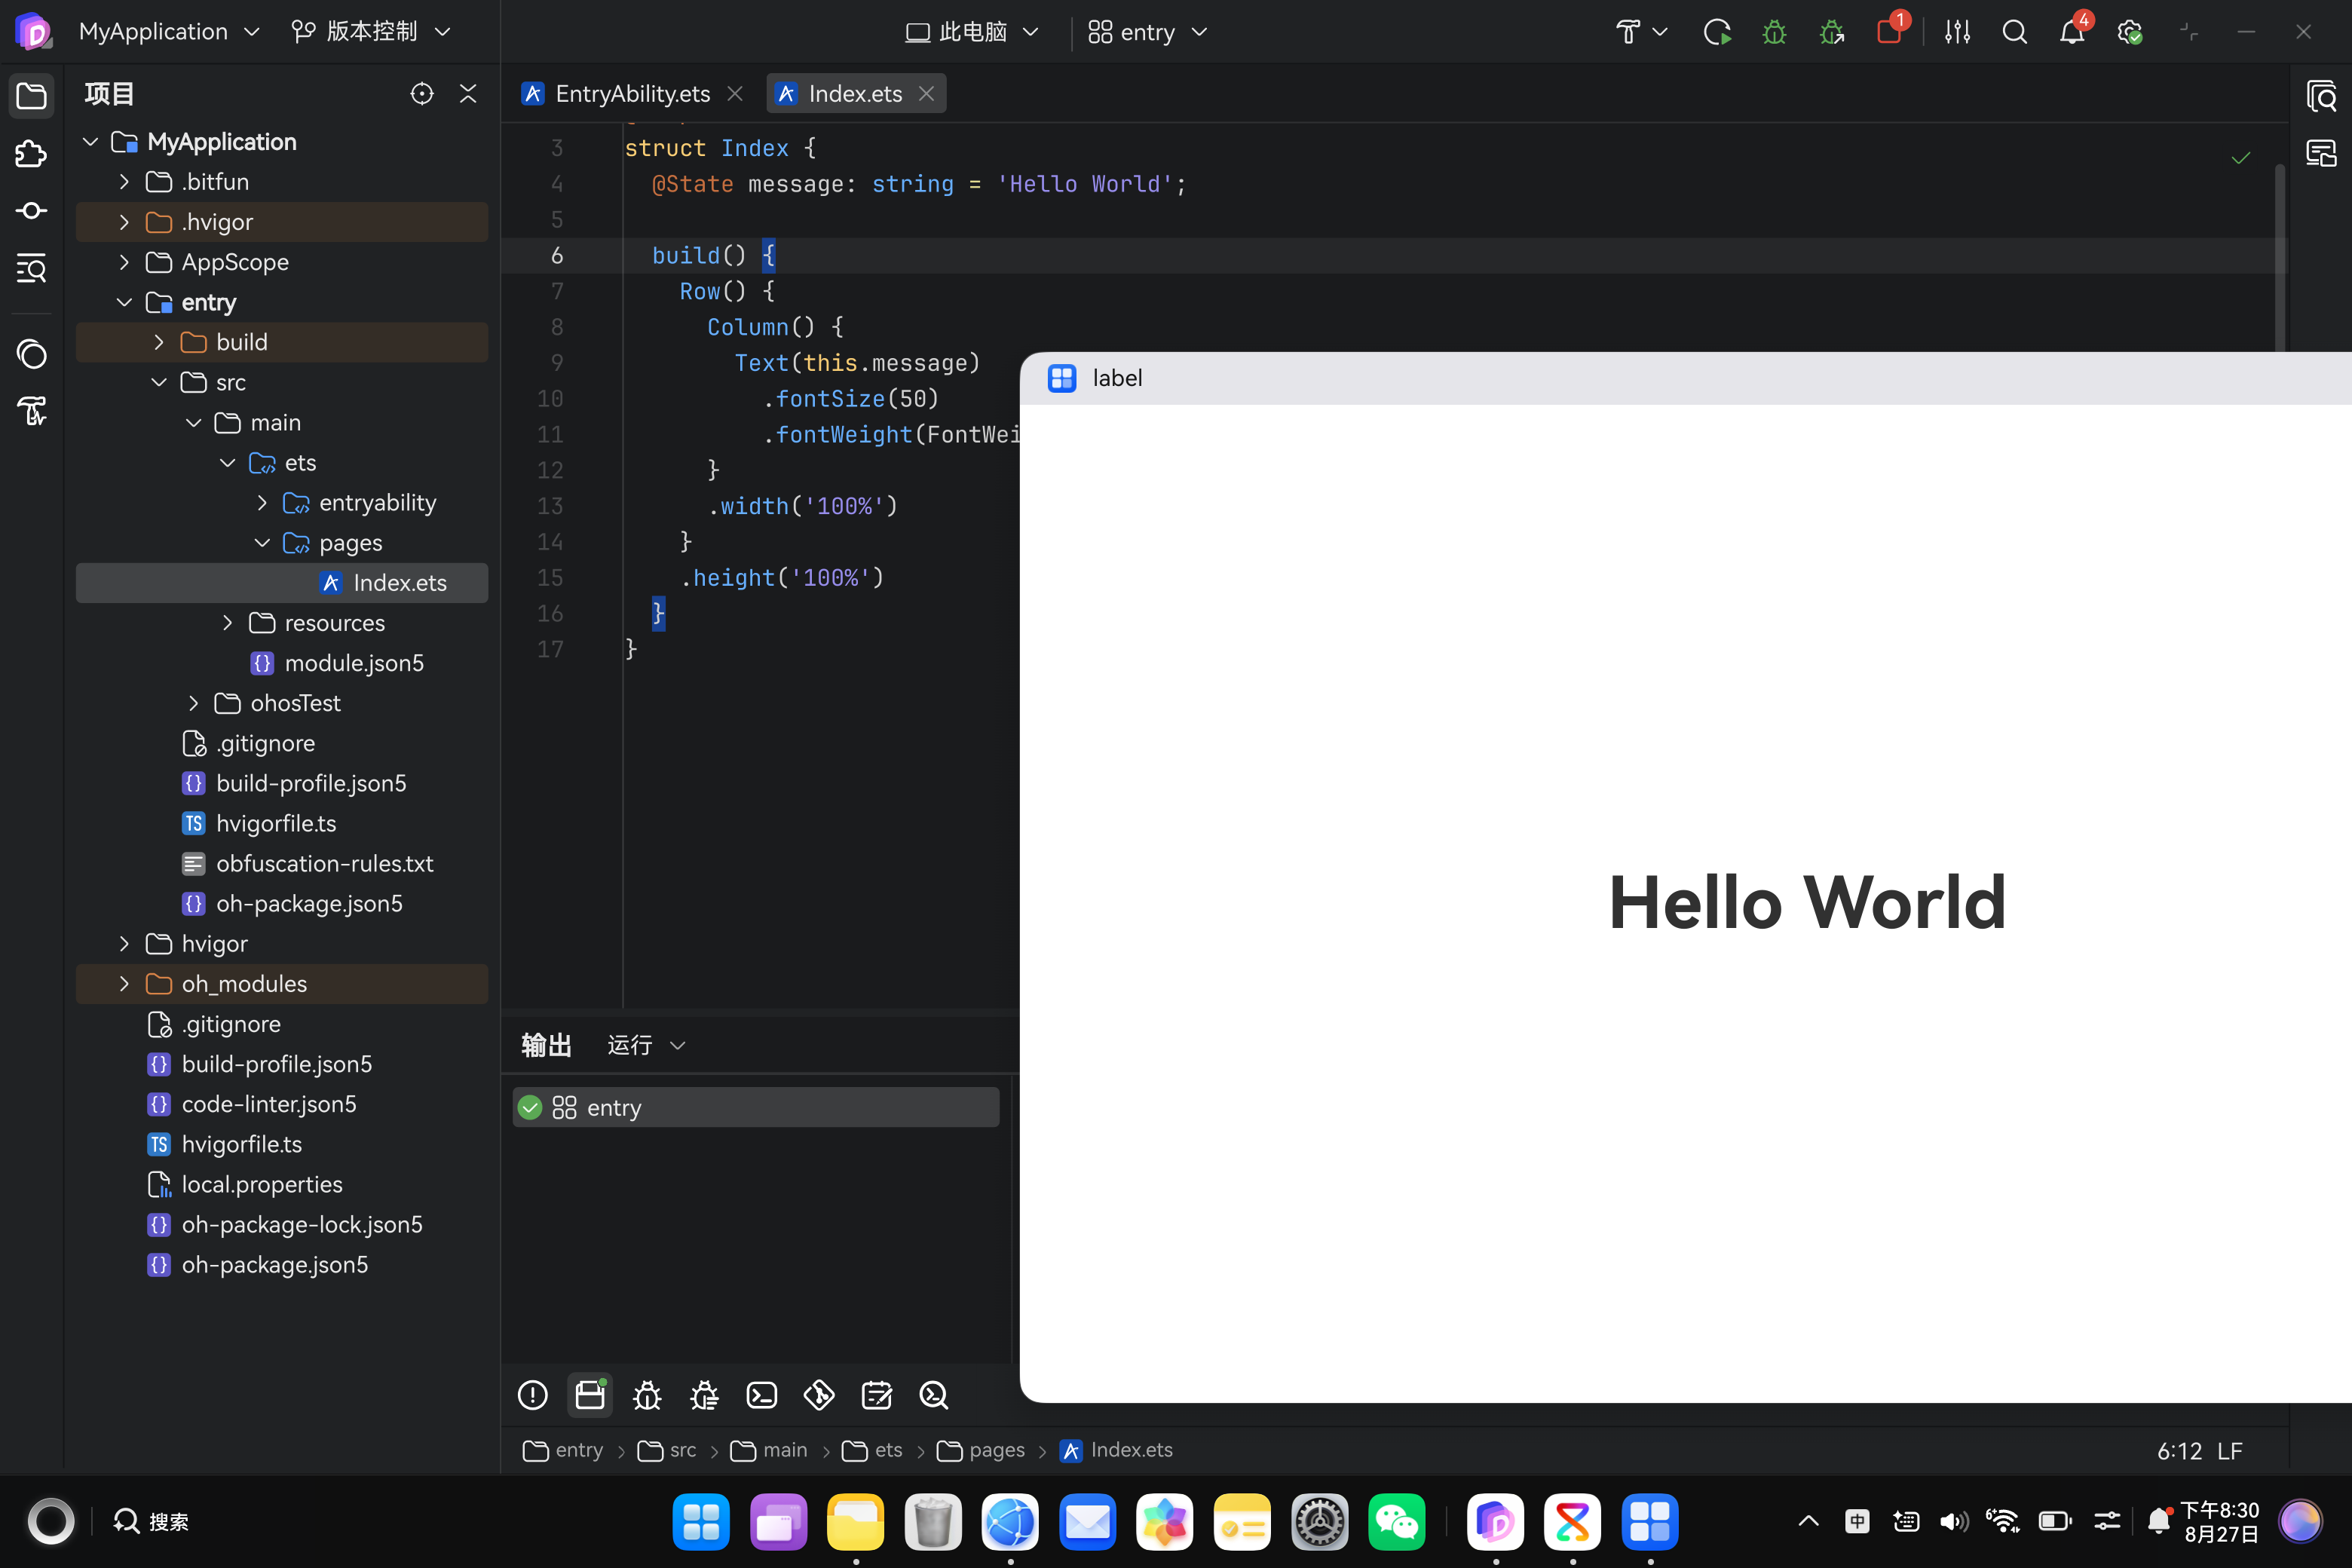Viewport: 2352px width, 1568px height.
Task: Click the build hammer icon in left sidebar
Action: pos(32,411)
